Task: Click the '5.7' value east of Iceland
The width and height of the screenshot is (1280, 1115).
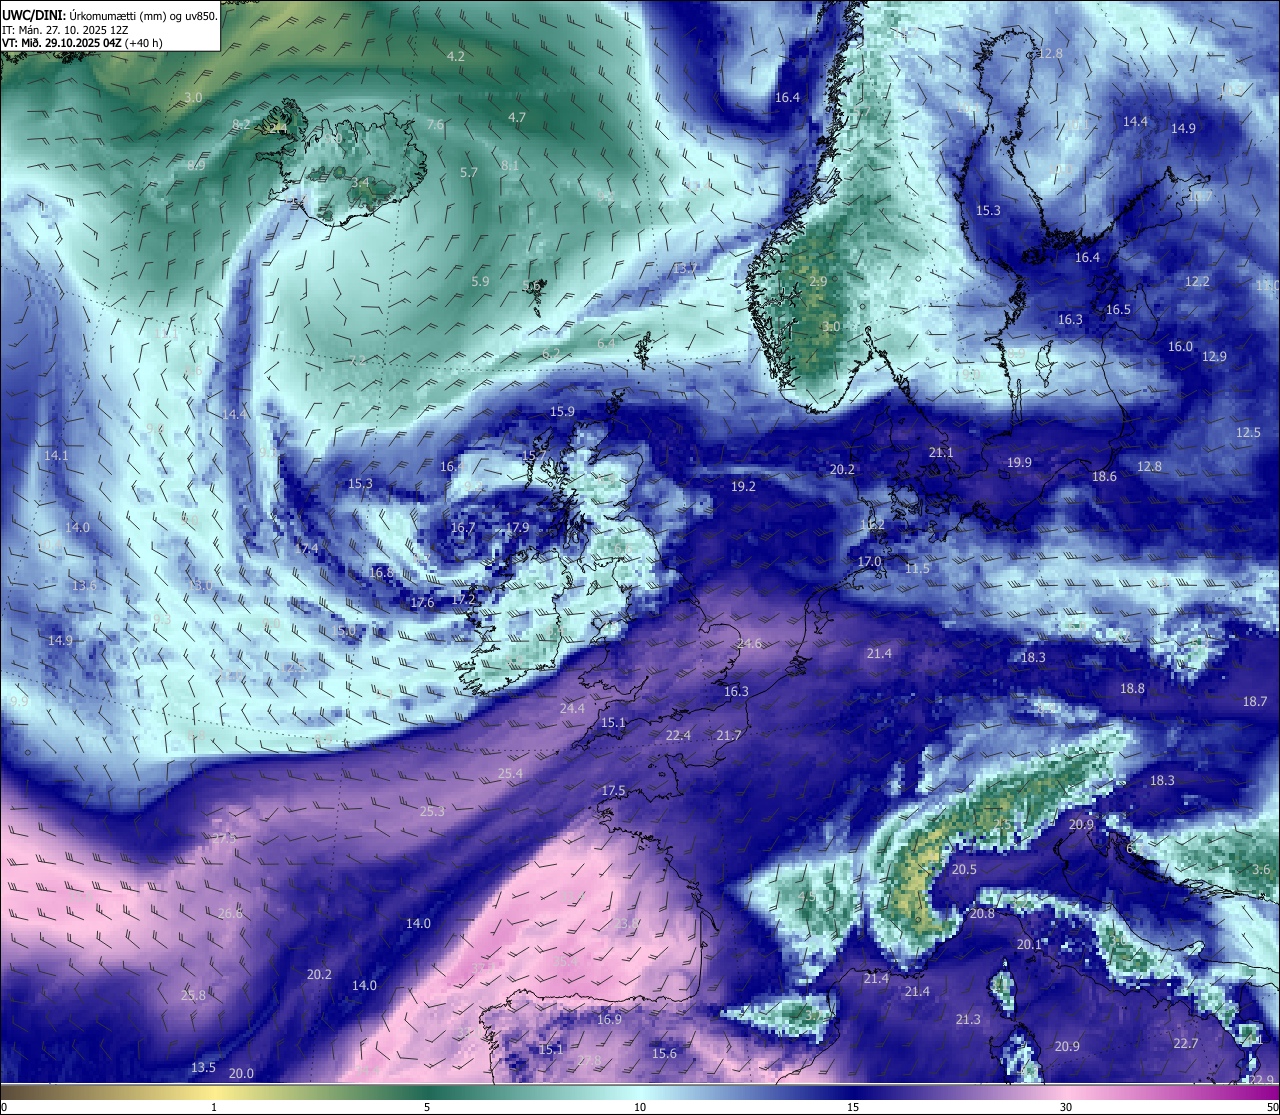Action: click(469, 173)
